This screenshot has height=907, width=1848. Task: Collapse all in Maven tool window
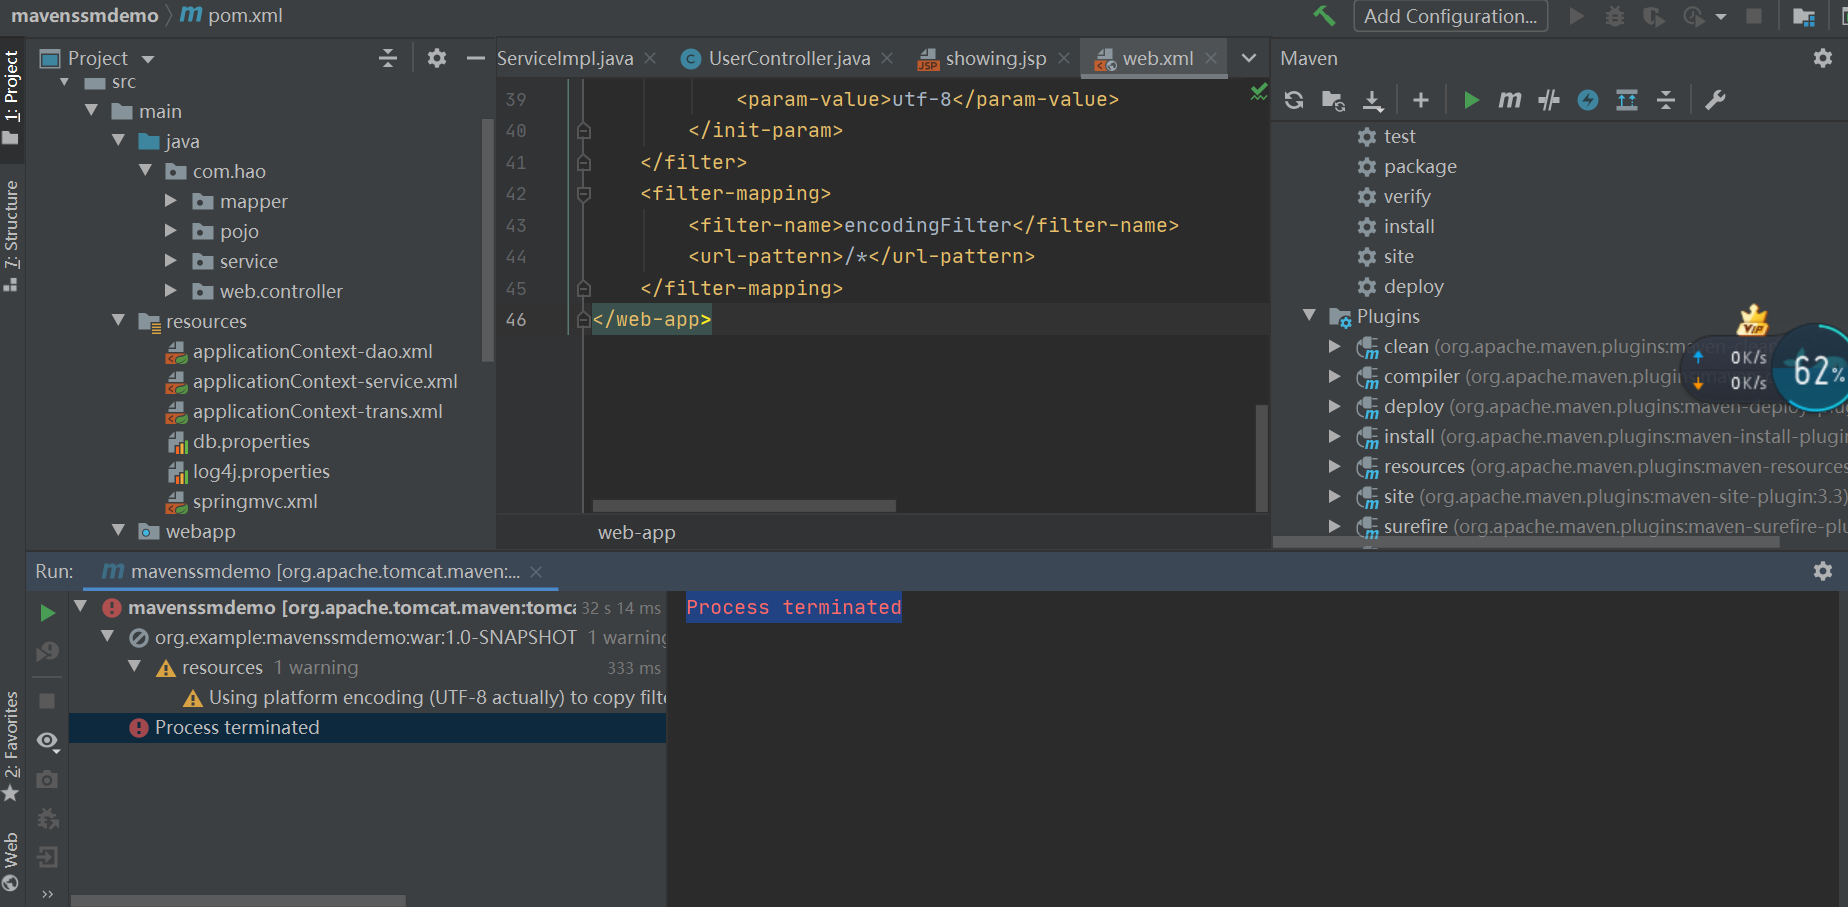click(x=1666, y=100)
